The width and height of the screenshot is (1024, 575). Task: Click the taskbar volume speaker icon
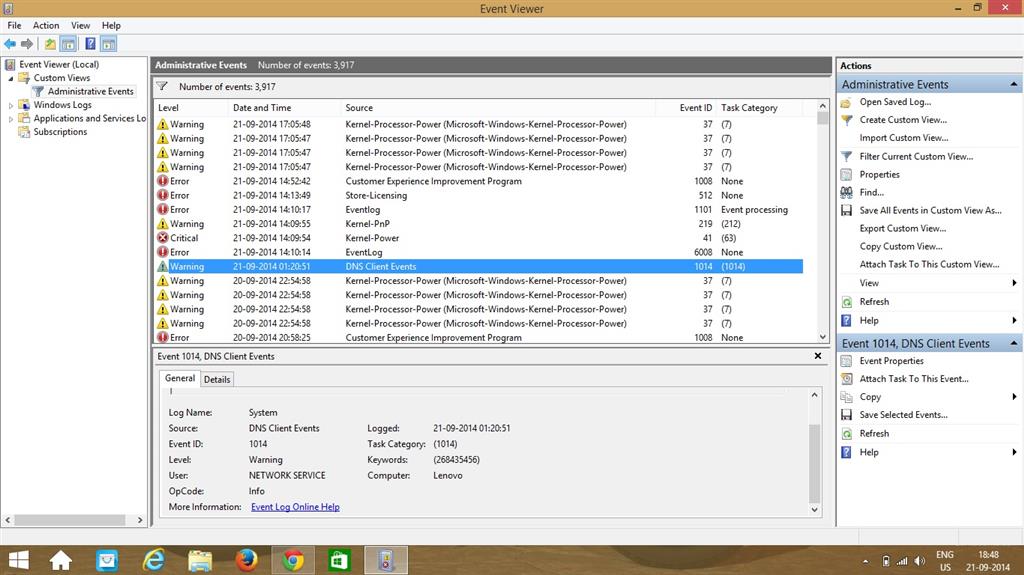(x=920, y=561)
